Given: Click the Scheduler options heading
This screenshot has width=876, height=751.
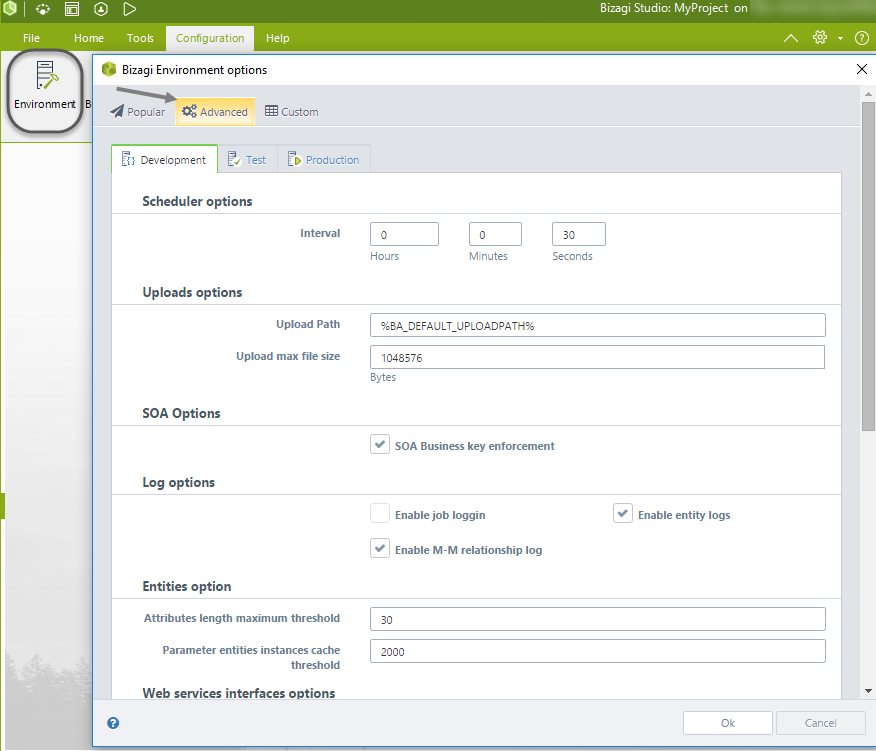Looking at the screenshot, I should pyautogui.click(x=197, y=201).
